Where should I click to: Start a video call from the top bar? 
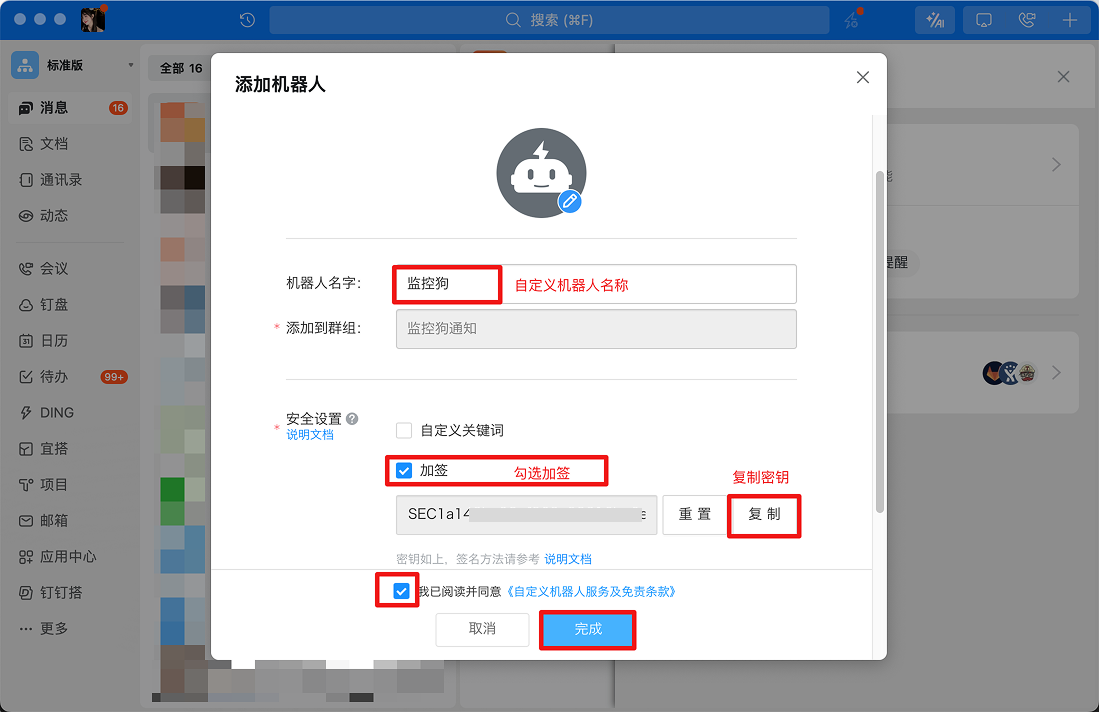[1026, 20]
